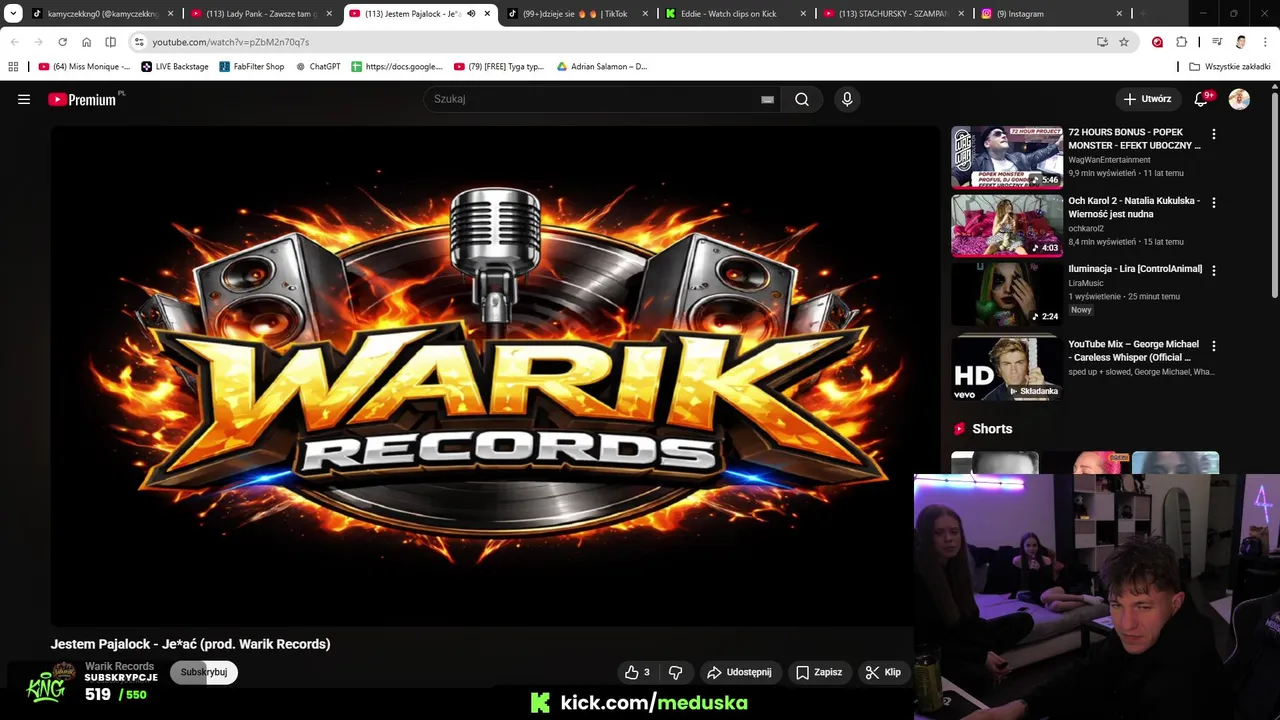Click the Utwórz create button
Viewport: 1280px width, 720px height.
pos(1147,99)
